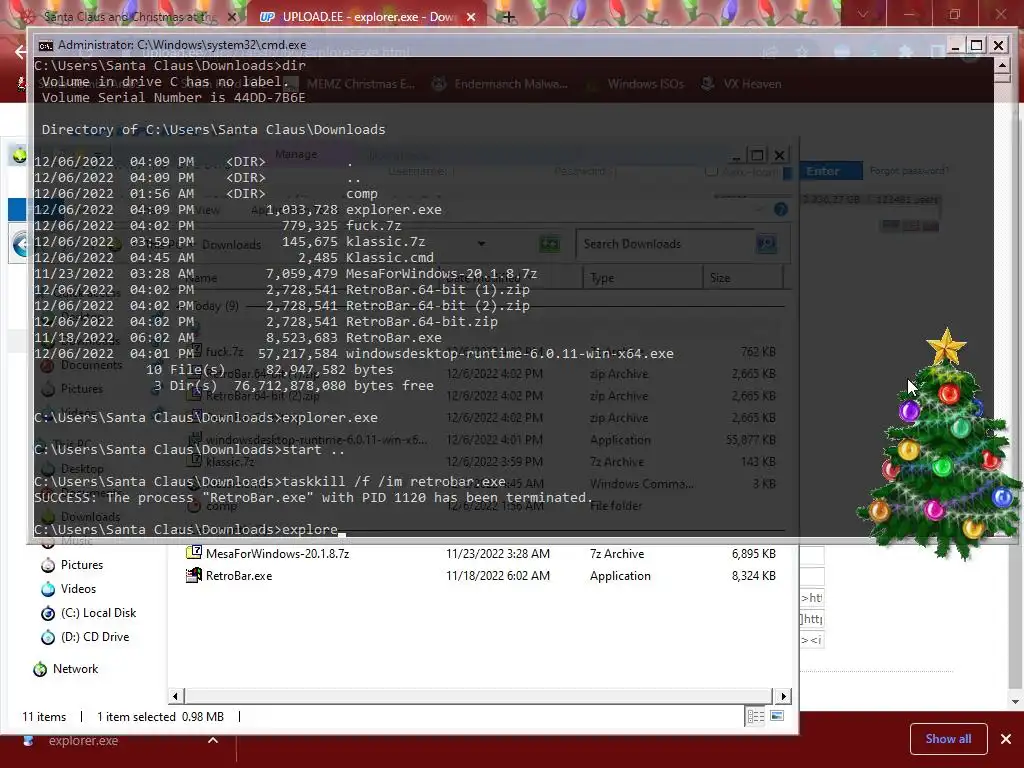Click the windowsdesktop-runtime line in cmd output
Viewport: 1024px width, 768px height.
coord(353,353)
